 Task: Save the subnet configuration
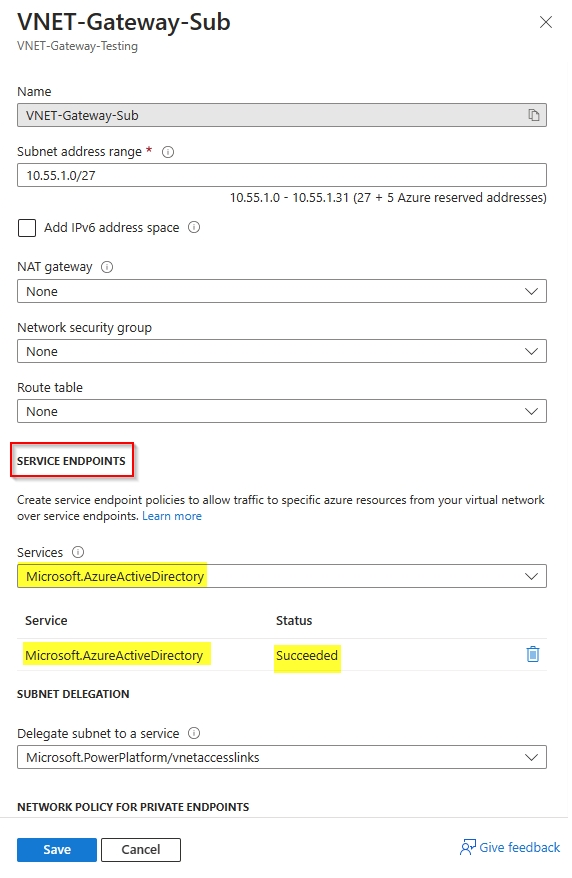[x=57, y=849]
